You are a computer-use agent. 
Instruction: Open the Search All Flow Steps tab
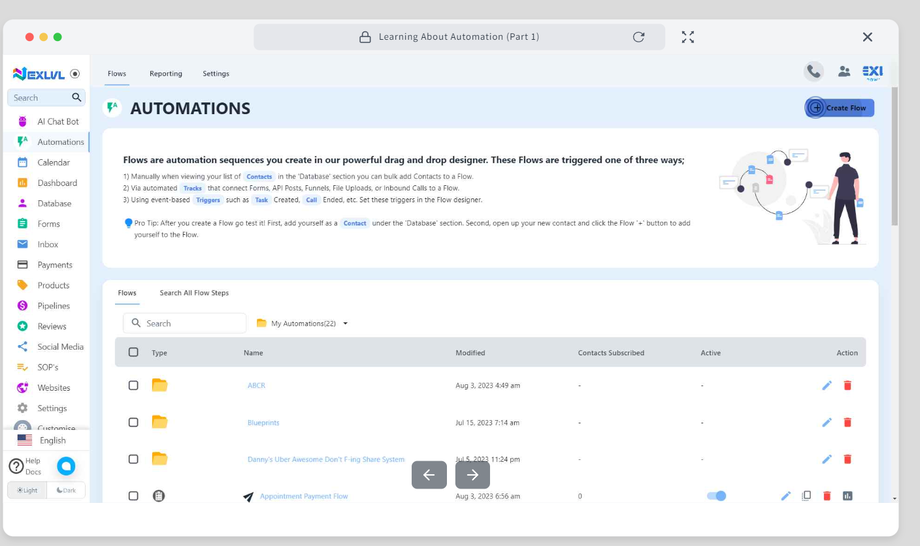[194, 293]
